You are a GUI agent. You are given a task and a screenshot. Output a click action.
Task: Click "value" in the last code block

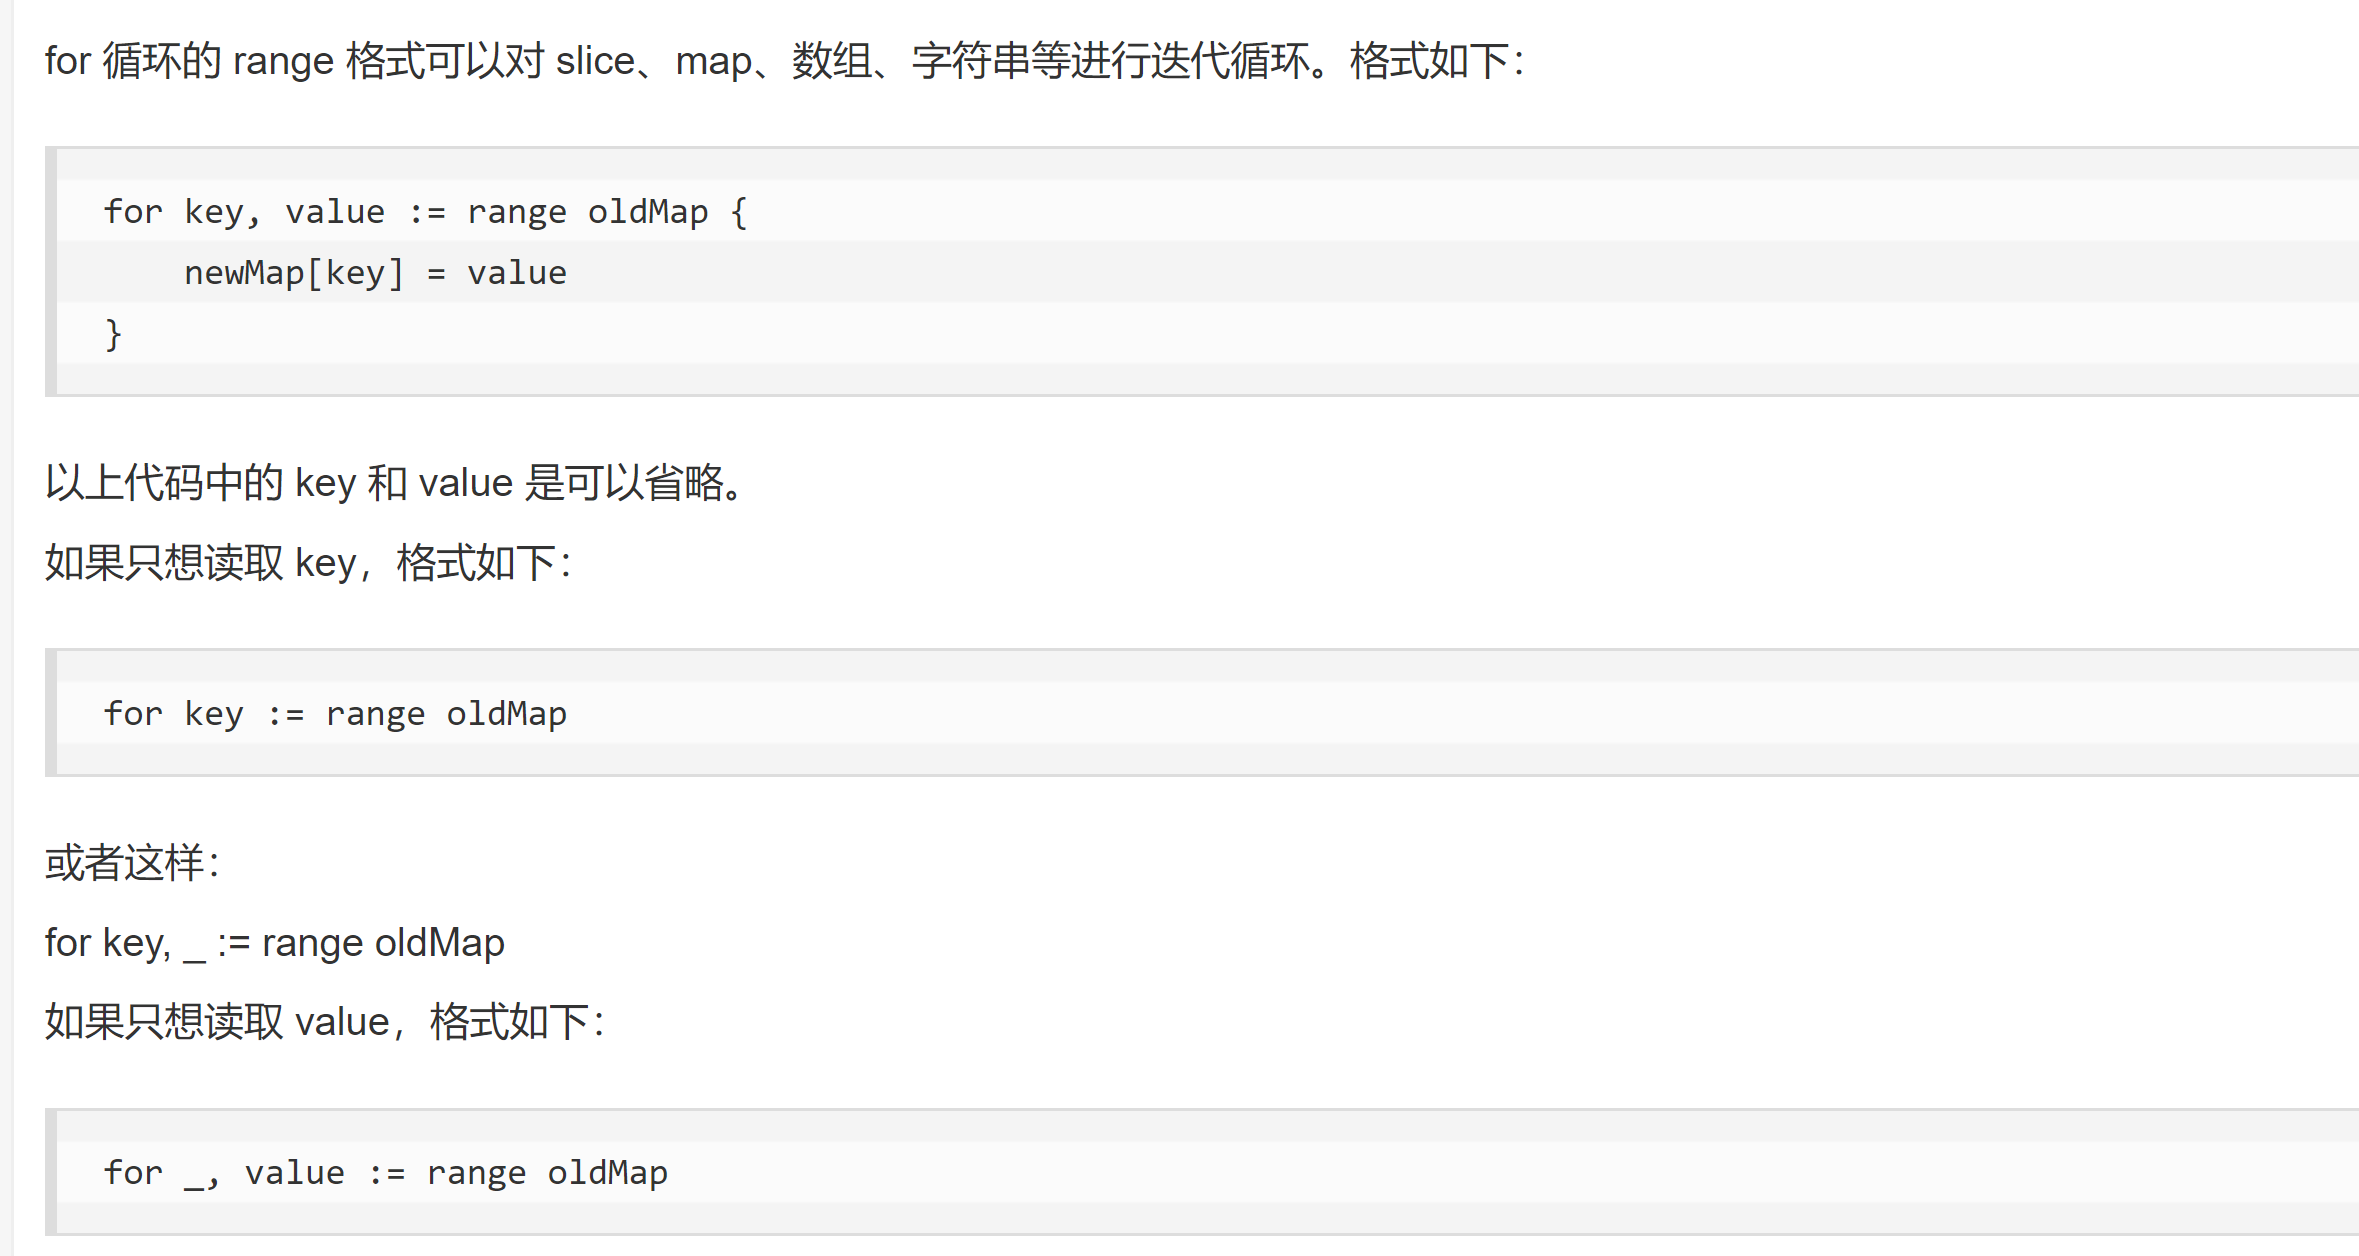pos(295,1173)
